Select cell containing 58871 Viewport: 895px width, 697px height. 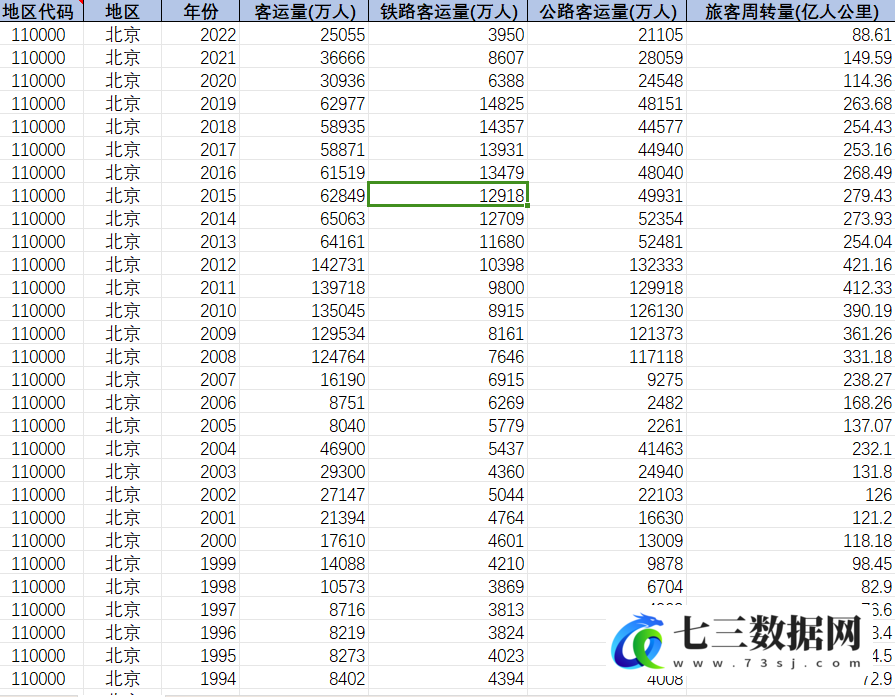click(x=304, y=149)
